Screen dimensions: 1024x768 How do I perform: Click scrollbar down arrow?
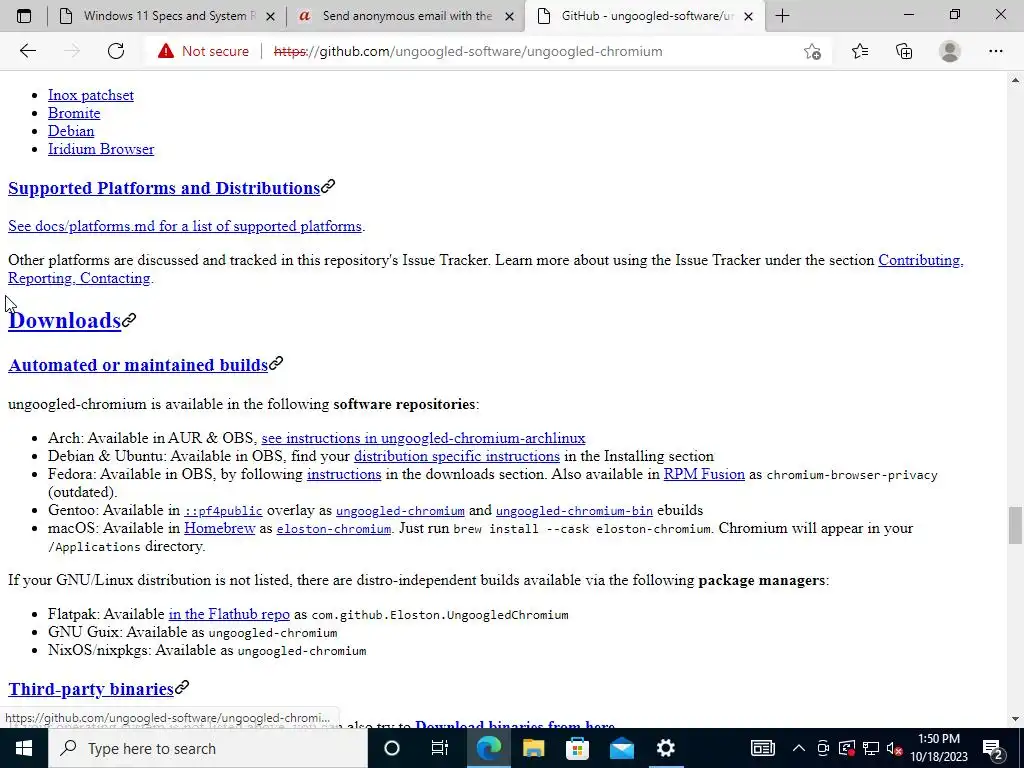tap(1015, 719)
